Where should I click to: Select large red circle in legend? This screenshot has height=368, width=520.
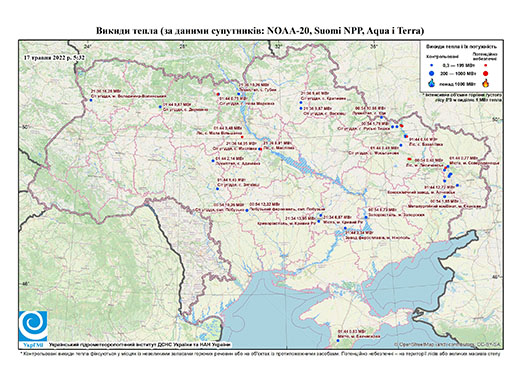point(486,73)
